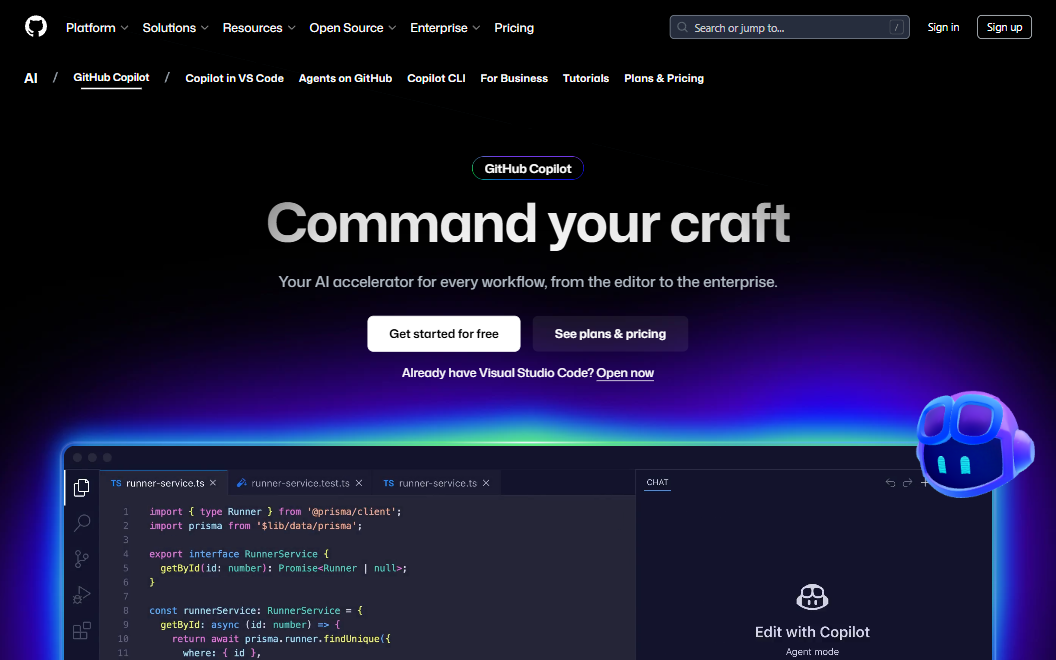
Task: Follow the Open now link
Action: click(625, 373)
